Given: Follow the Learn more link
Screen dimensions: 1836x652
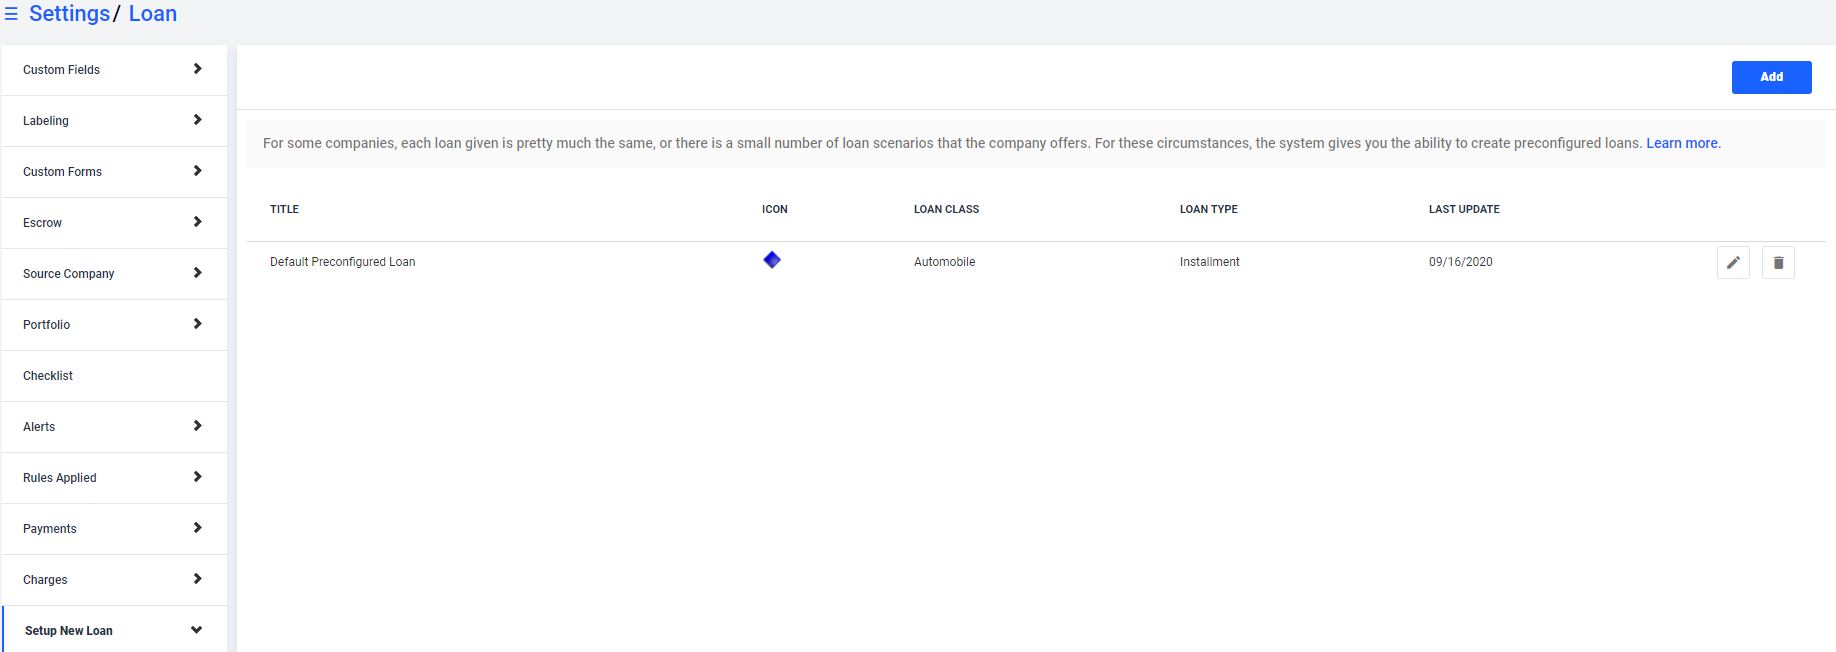Looking at the screenshot, I should [1681, 143].
